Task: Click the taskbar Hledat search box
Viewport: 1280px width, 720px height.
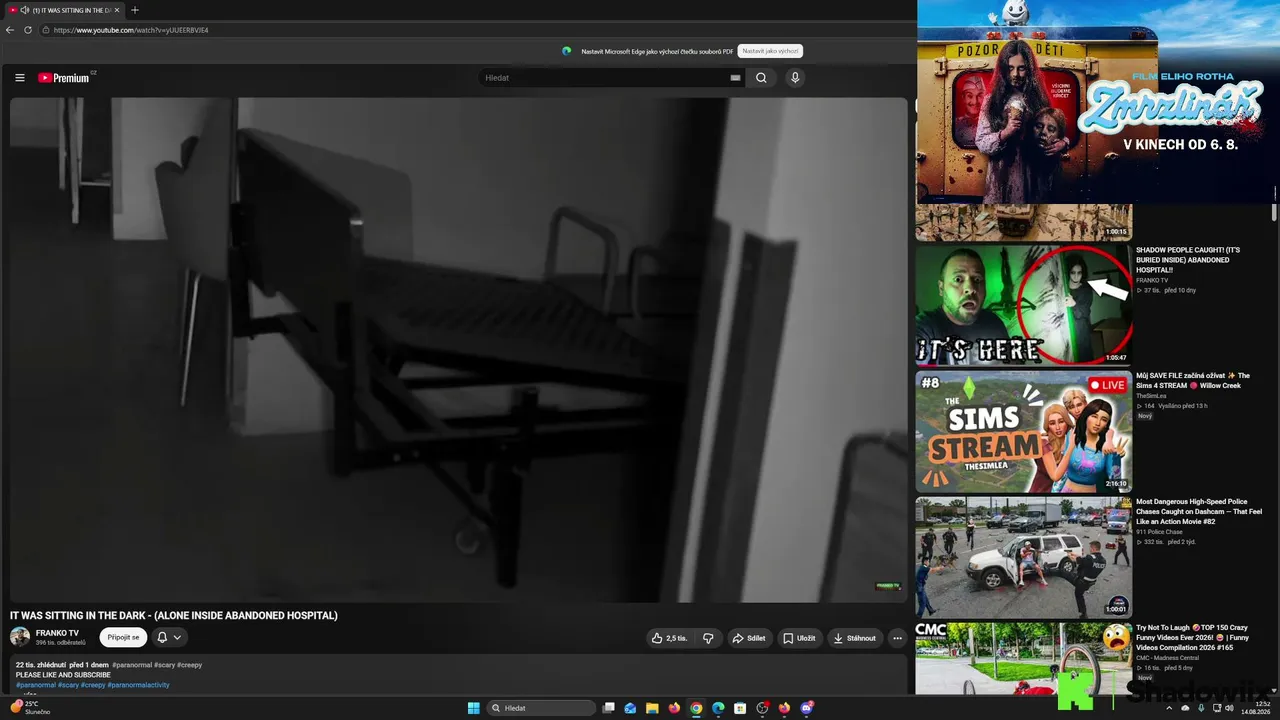Action: coord(541,708)
